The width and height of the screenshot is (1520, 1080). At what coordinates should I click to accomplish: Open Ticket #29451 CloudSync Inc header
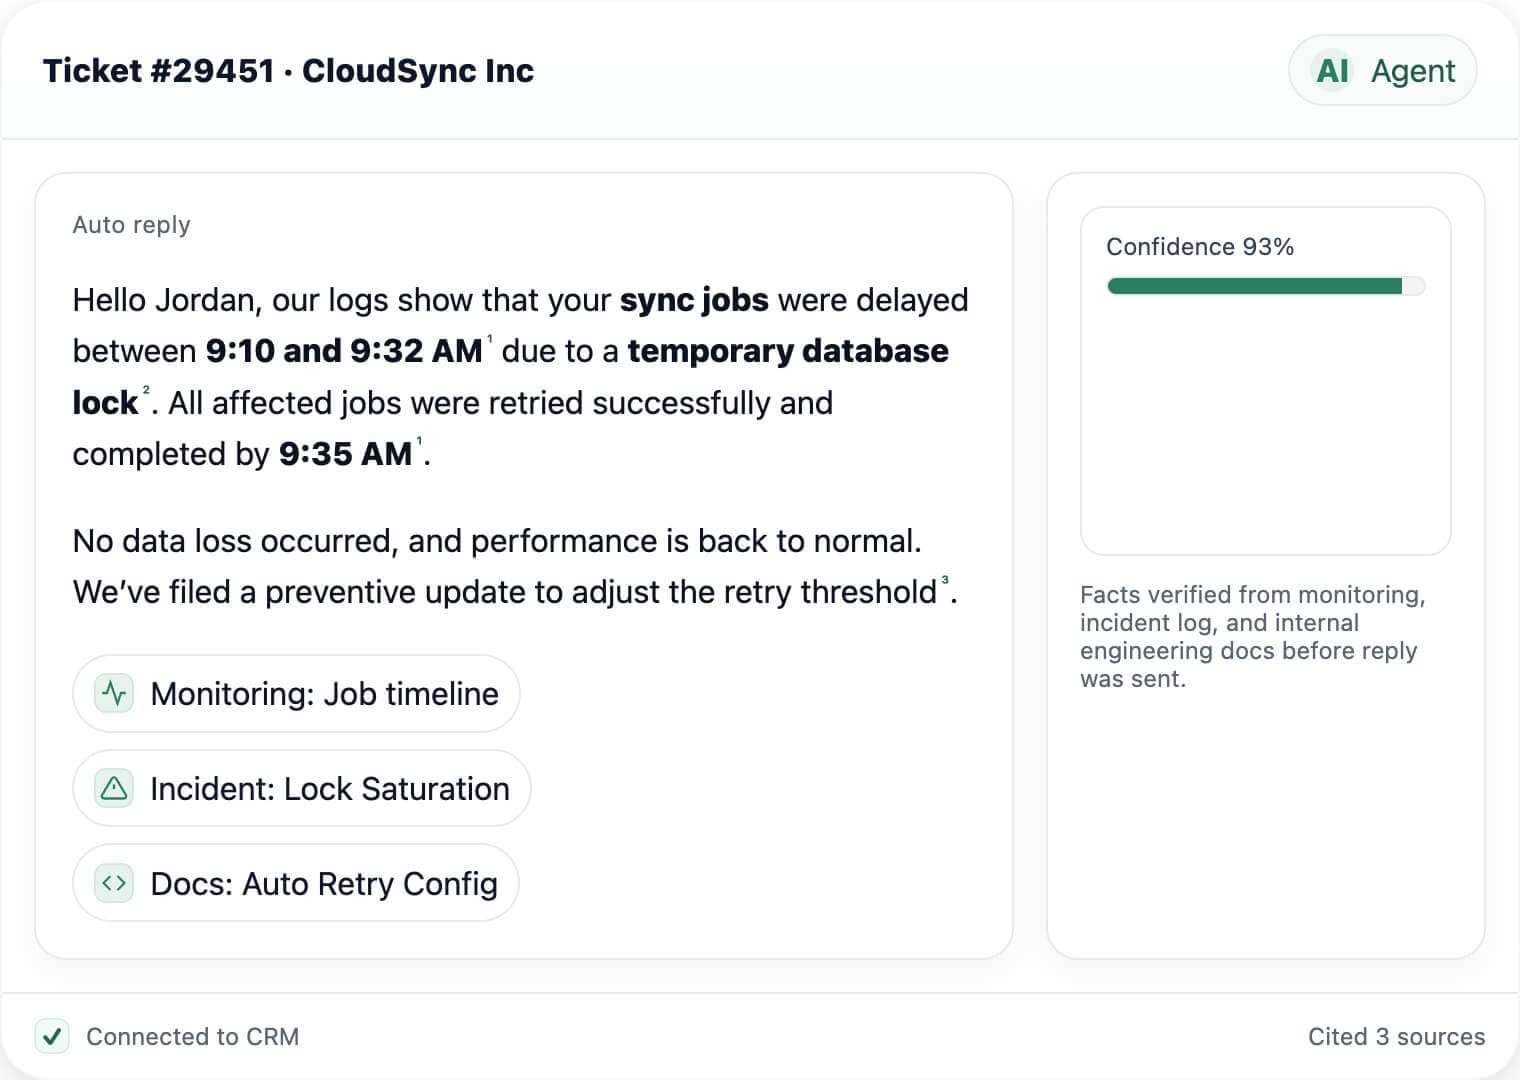click(x=288, y=70)
